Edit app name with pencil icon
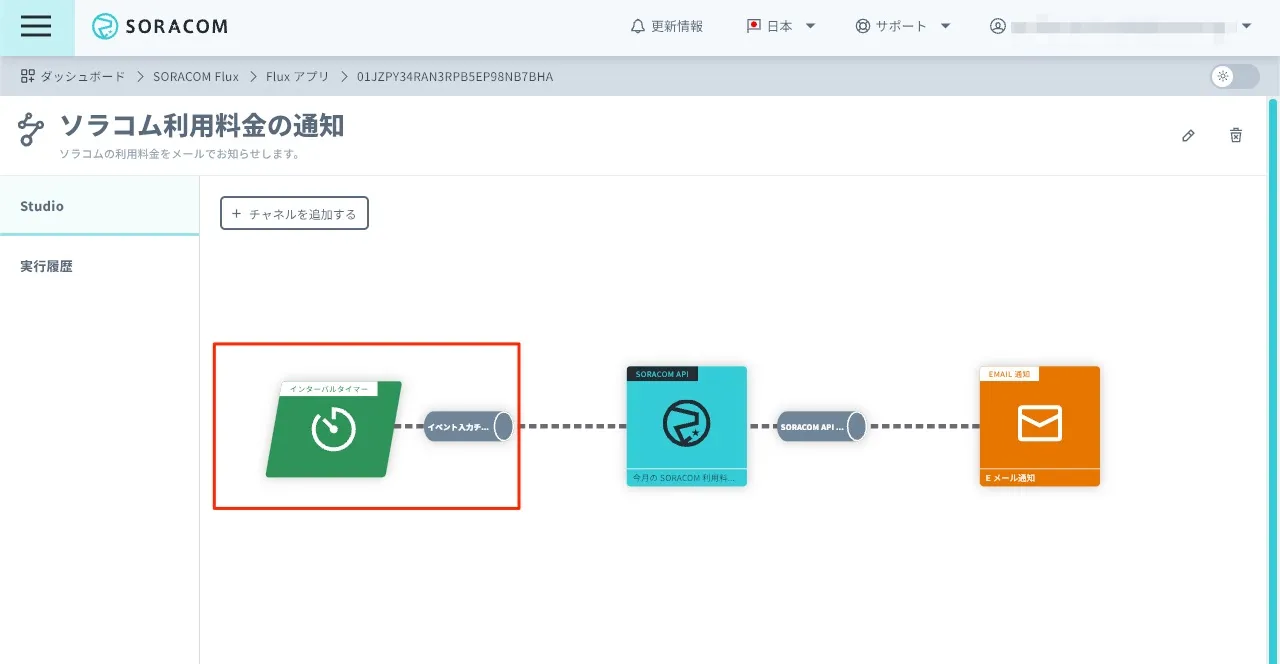 (x=1188, y=135)
